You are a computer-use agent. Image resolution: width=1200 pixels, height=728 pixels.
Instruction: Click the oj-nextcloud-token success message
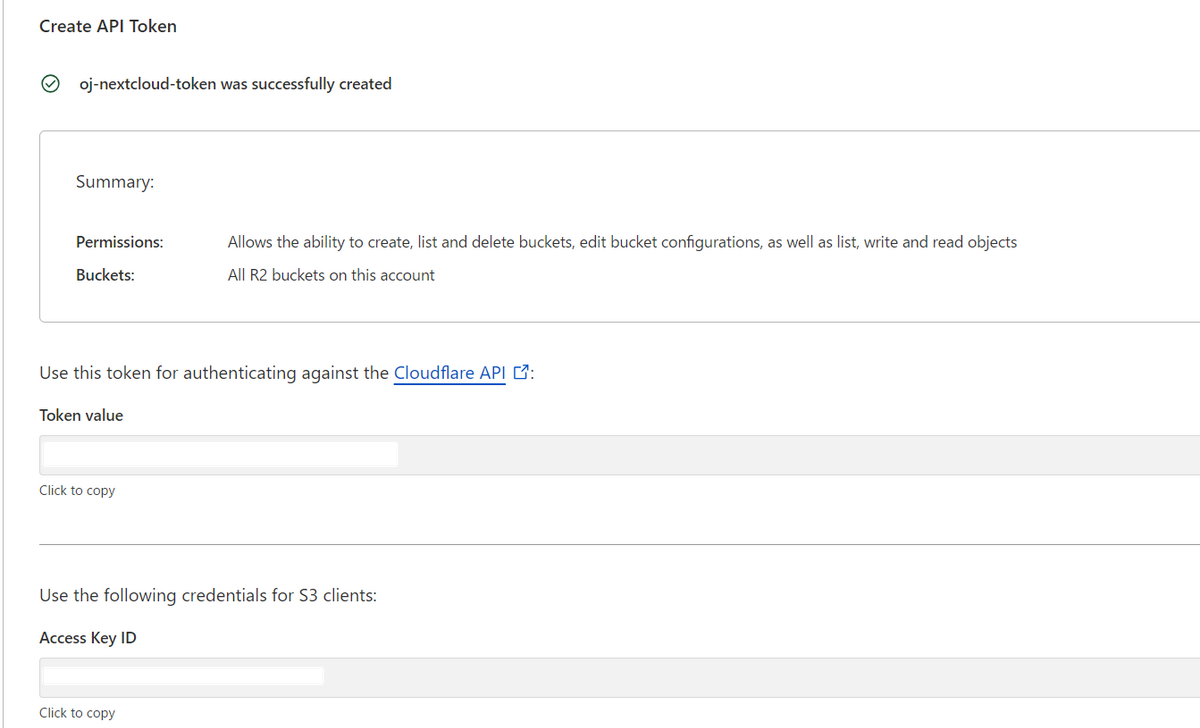(x=235, y=84)
